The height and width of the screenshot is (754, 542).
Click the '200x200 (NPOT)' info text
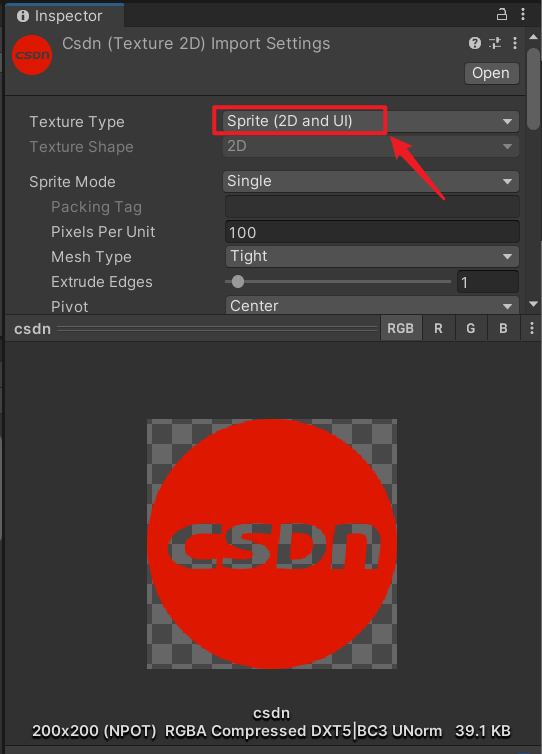(x=94, y=731)
